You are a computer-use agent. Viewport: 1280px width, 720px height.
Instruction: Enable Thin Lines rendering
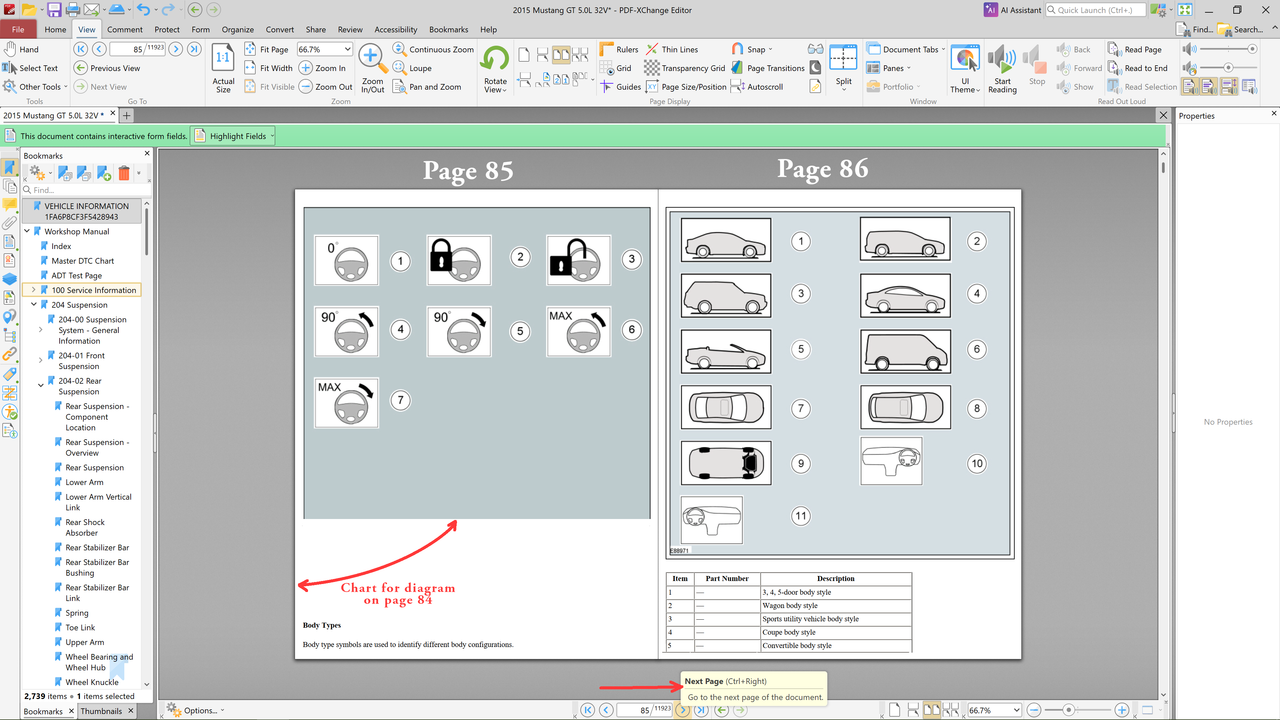tap(672, 49)
